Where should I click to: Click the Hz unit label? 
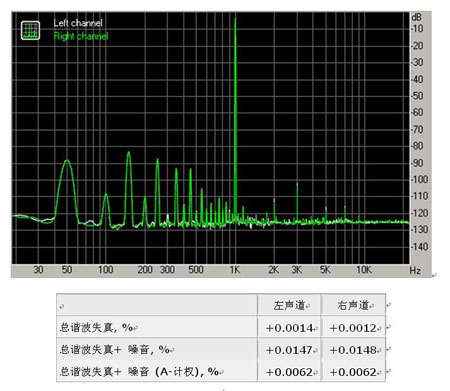coord(415,270)
